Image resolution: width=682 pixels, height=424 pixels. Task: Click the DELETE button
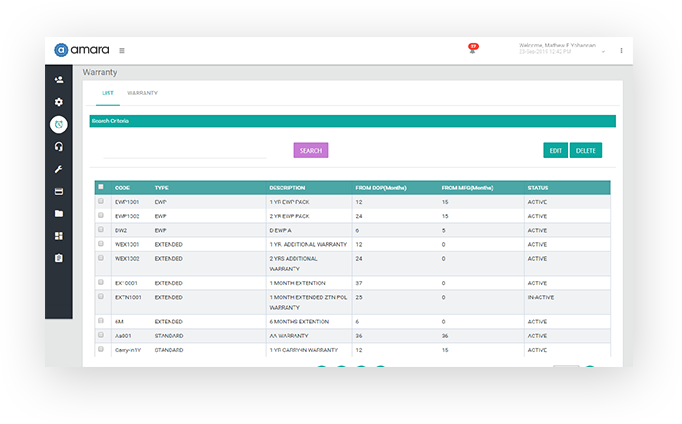pos(585,150)
